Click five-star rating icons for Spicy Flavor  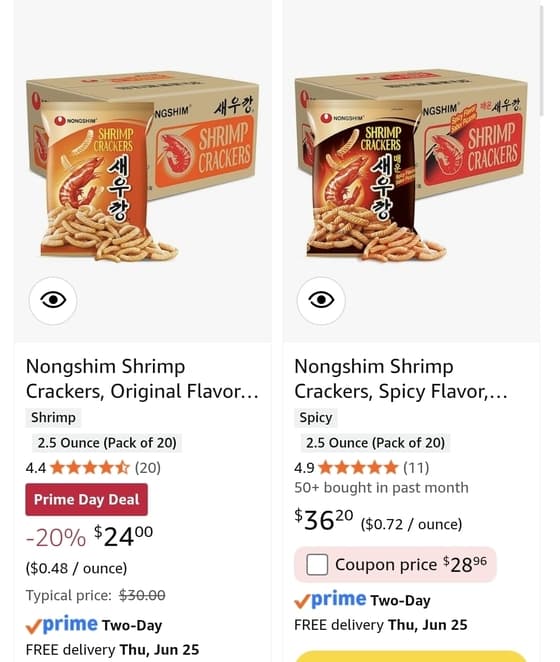pyautogui.click(x=358, y=468)
